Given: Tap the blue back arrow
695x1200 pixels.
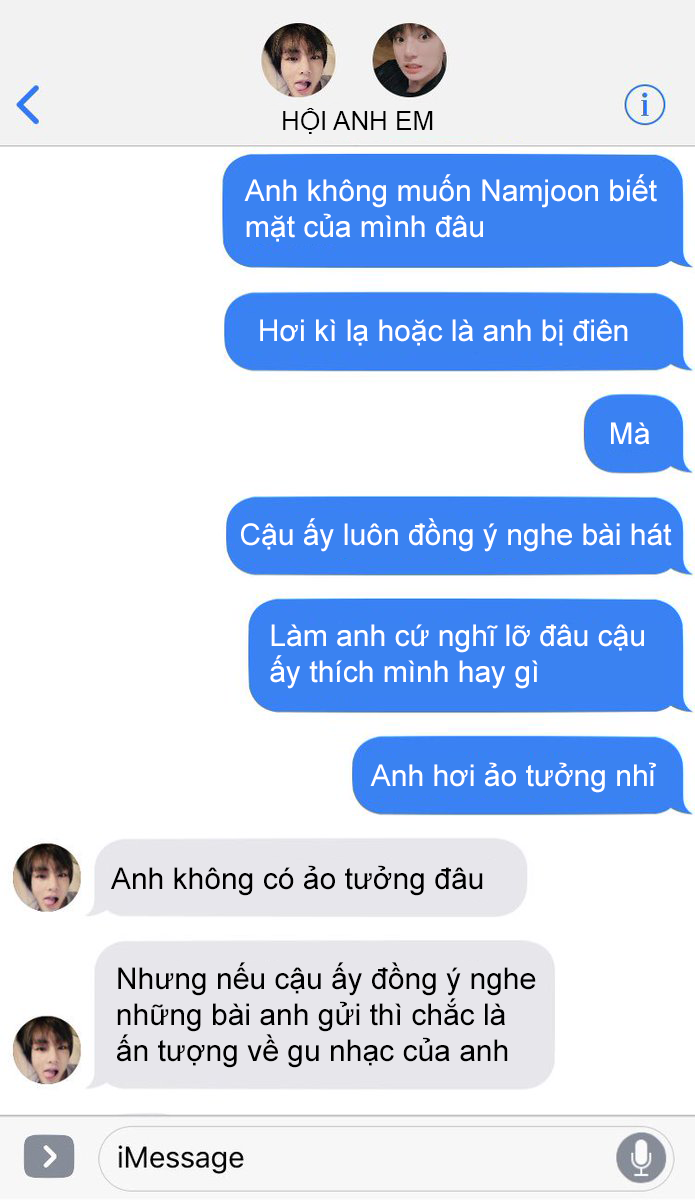Looking at the screenshot, I should [x=28, y=105].
